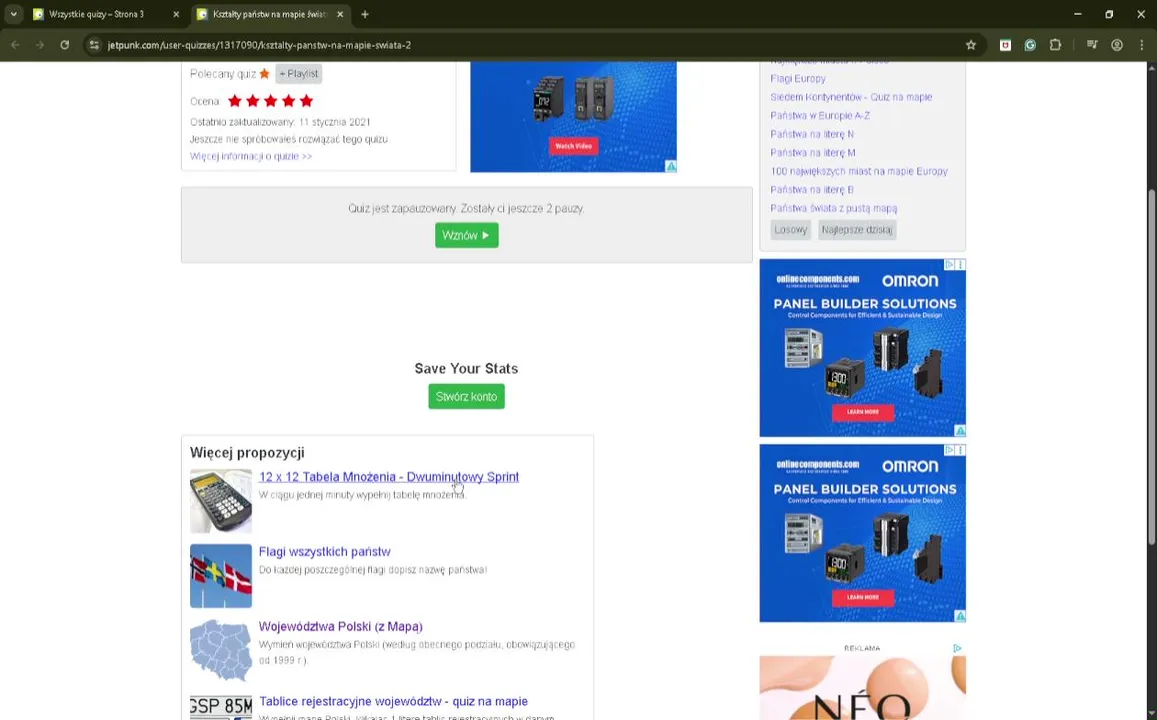1157x720 pixels.
Task: Close the Wszystkie quizy tab
Action: [176, 14]
